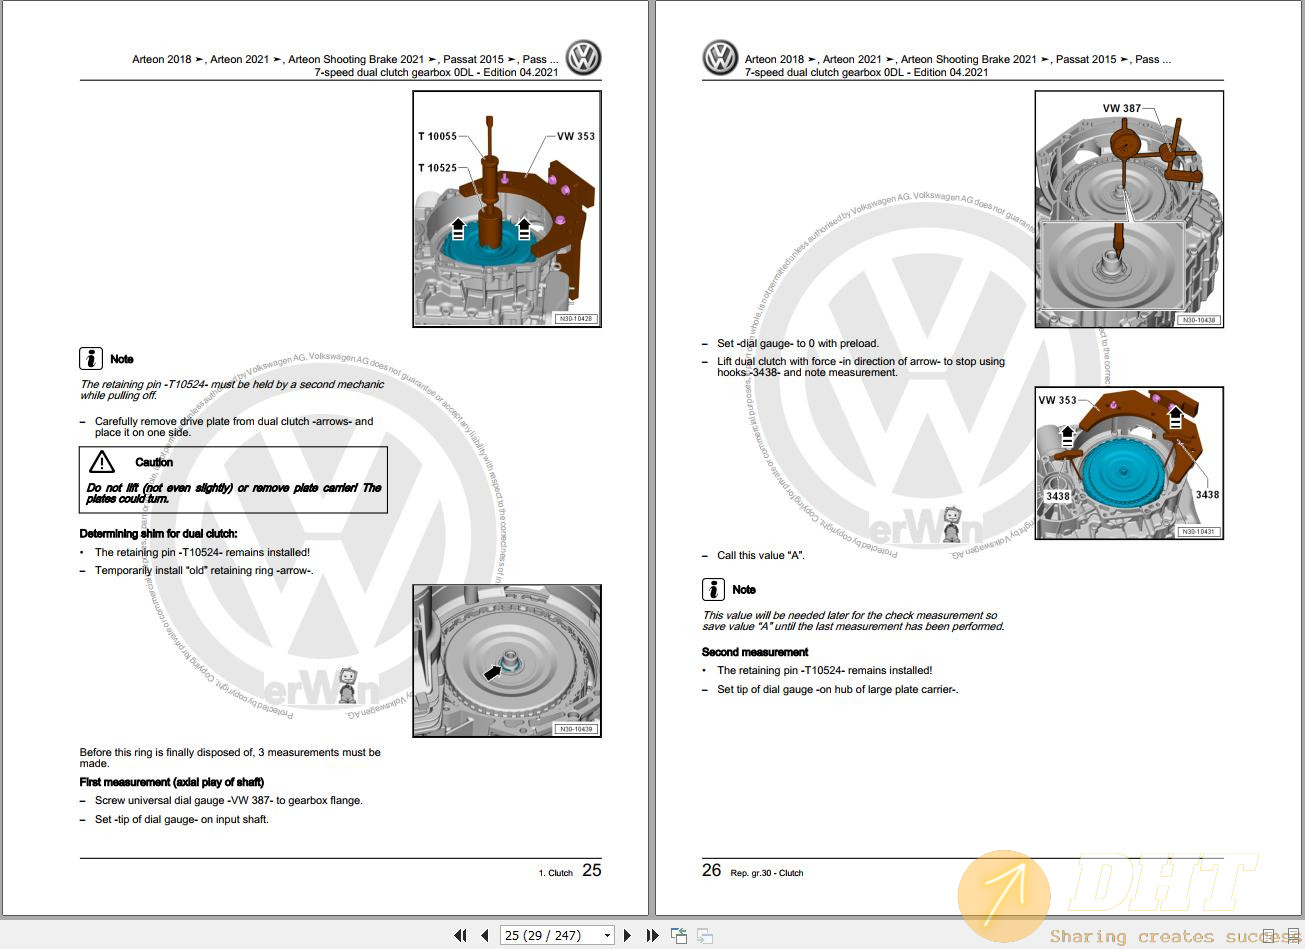Click the 'Second measurement' heading
This screenshot has width=1305, height=949.
pos(755,652)
